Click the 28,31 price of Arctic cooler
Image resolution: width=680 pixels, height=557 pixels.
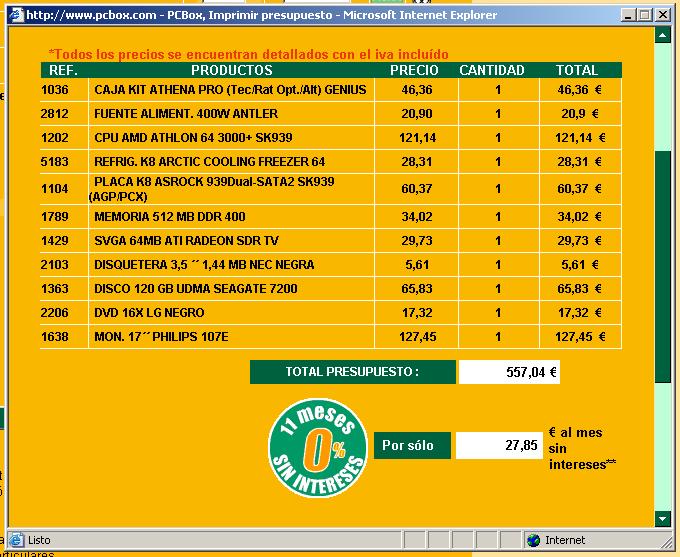(x=417, y=162)
